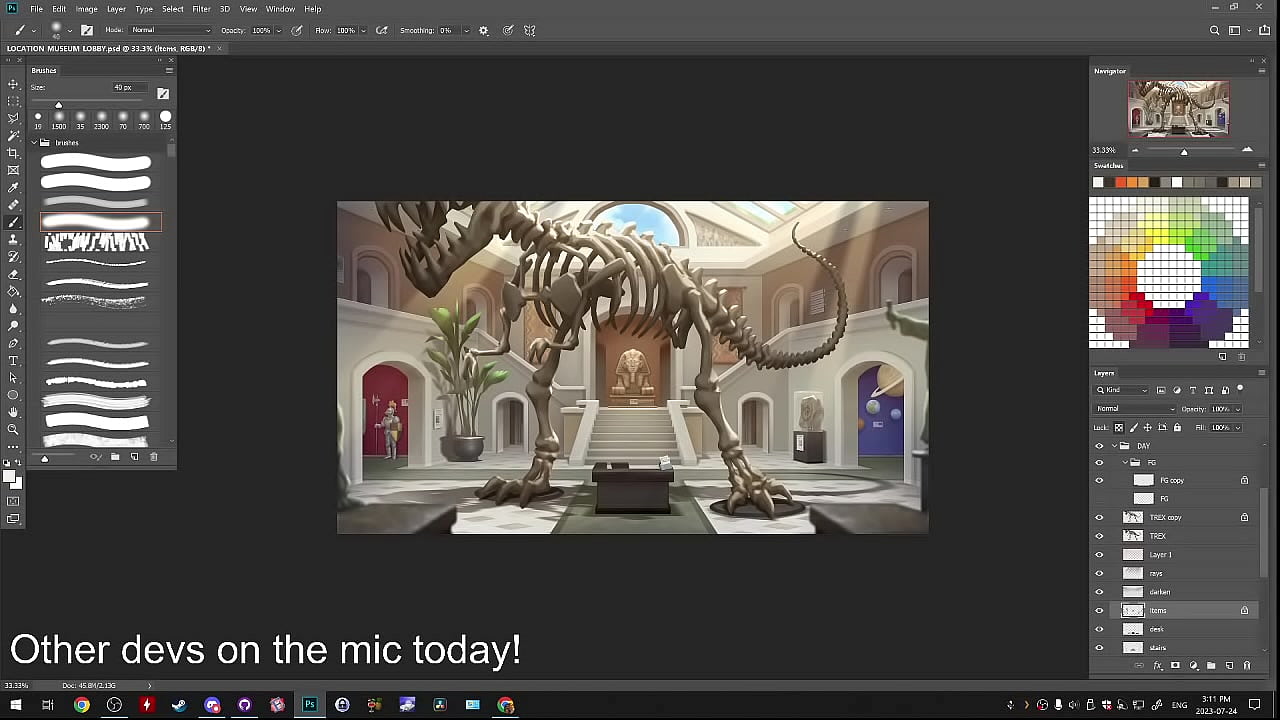Open the brush Mode dropdown in options bar
This screenshot has width=1280, height=720.
tap(170, 30)
